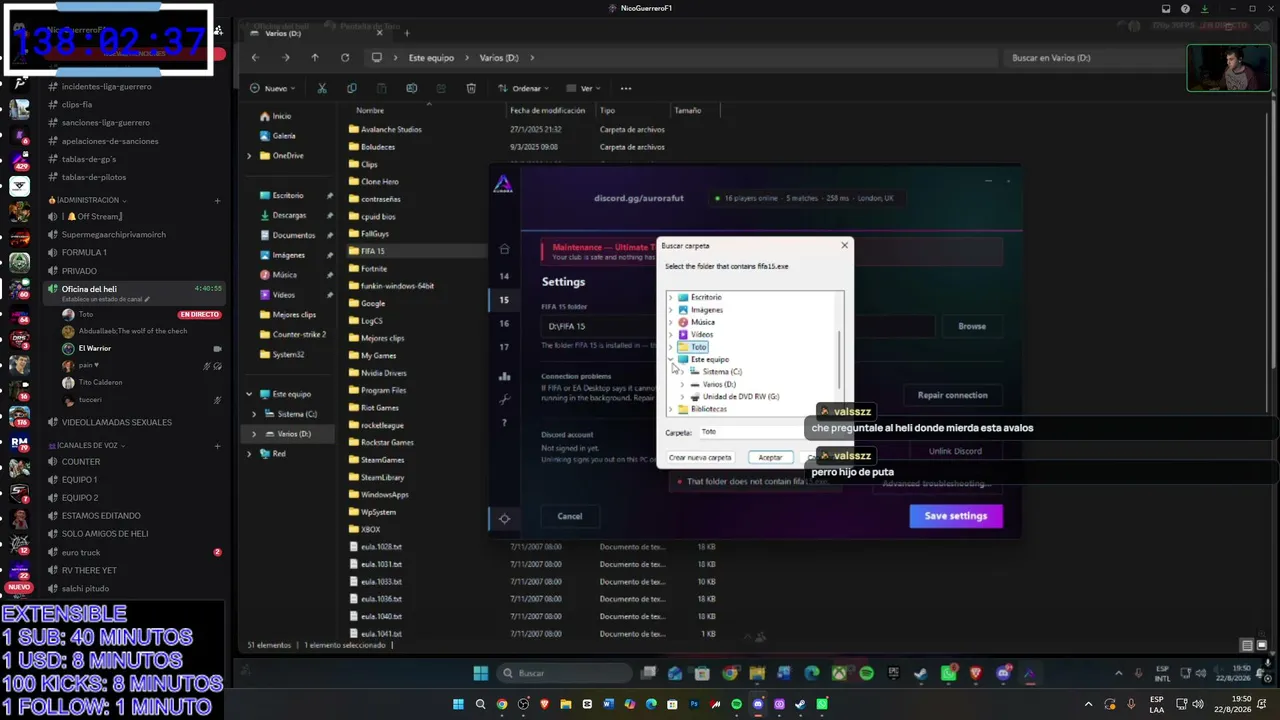
Task: Click the Cut scissors icon in Explorer toolbar
Action: point(322,88)
